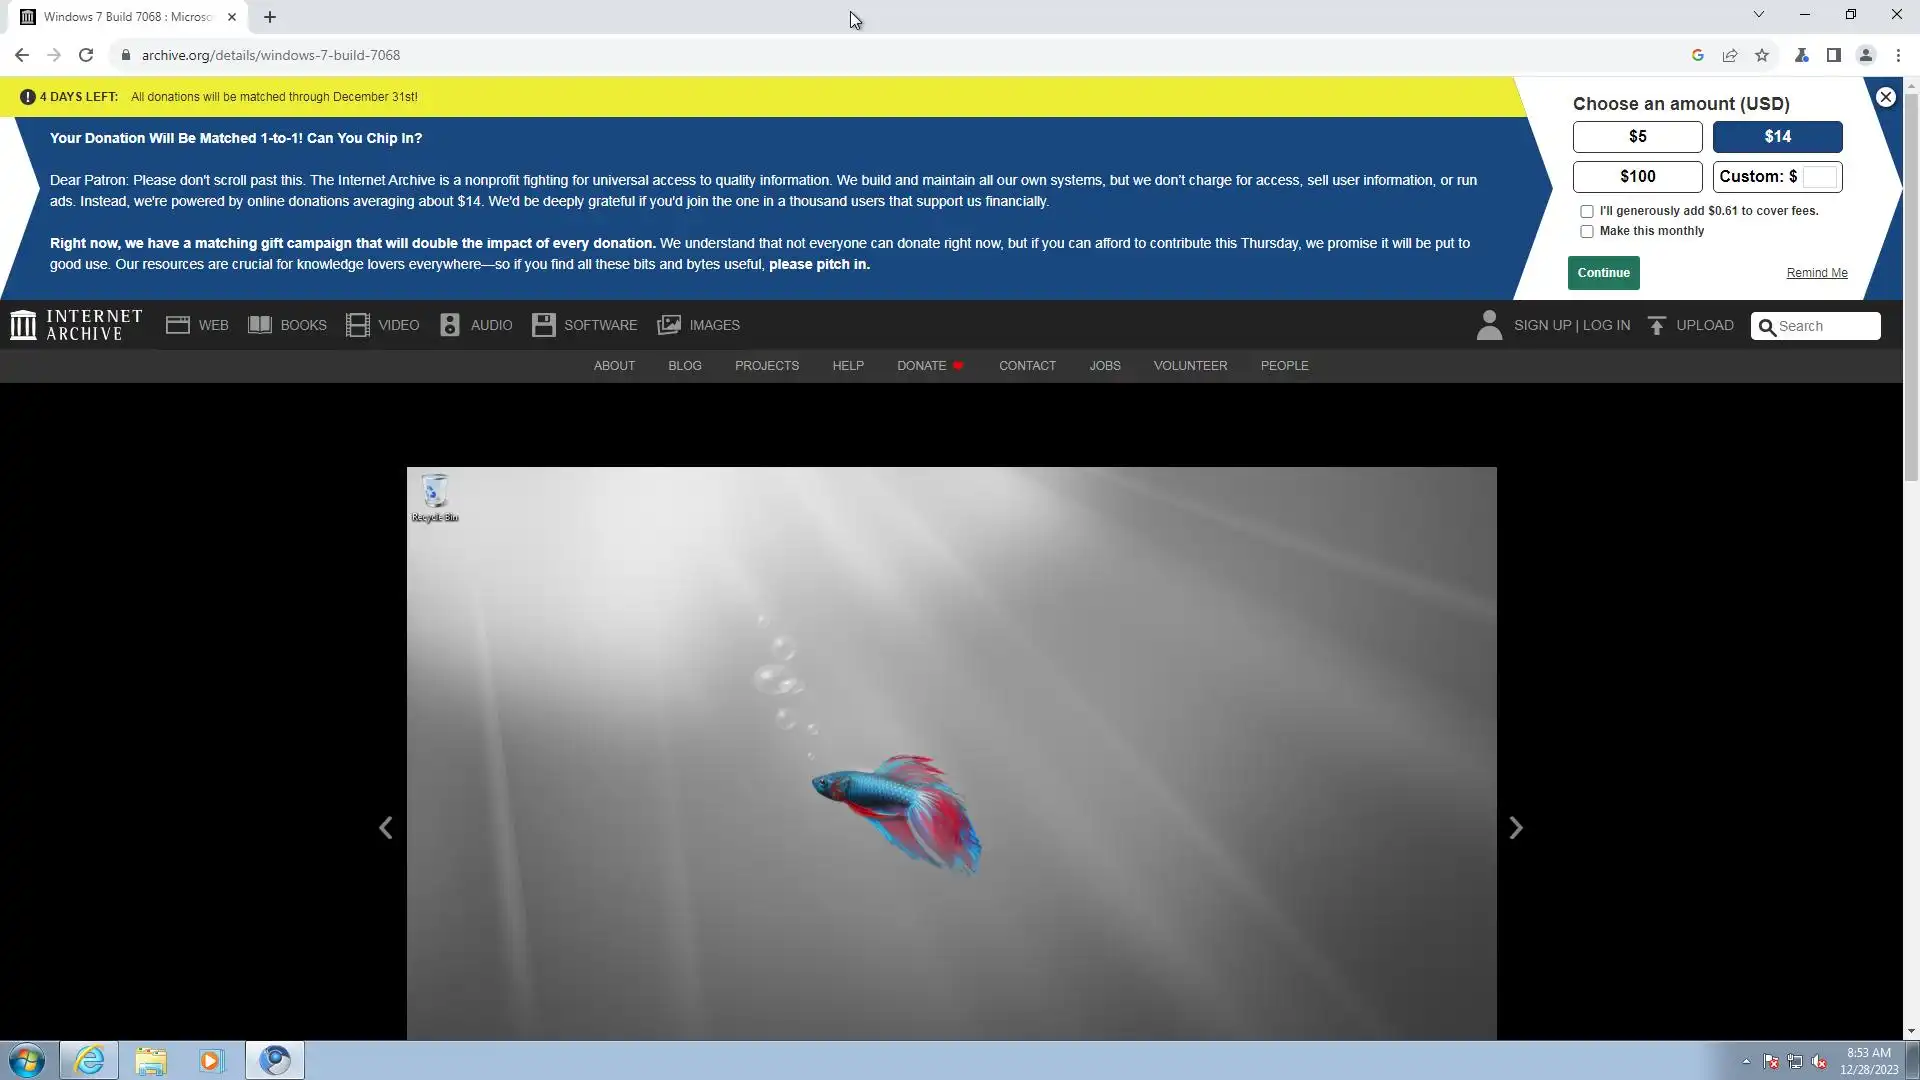Viewport: 1920px width, 1080px height.
Task: Open the Web section icon
Action: [178, 325]
